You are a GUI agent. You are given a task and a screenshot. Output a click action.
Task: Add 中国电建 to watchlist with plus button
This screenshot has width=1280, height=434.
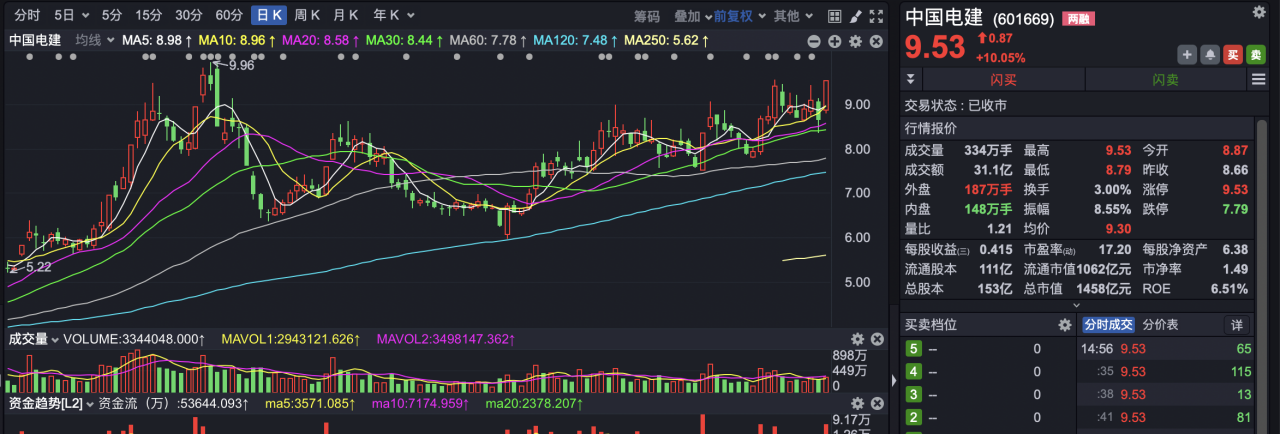1186,54
